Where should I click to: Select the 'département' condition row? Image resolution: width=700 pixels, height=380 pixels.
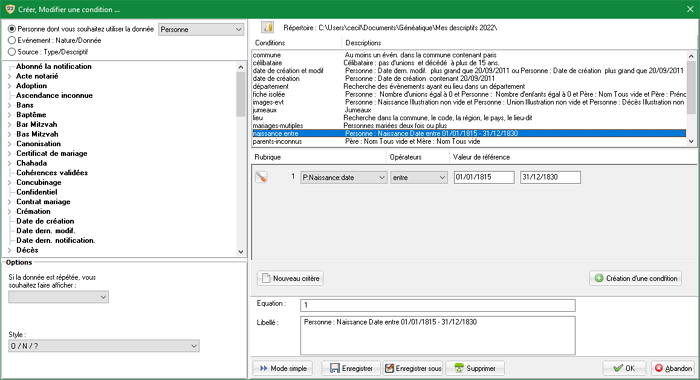(469, 86)
